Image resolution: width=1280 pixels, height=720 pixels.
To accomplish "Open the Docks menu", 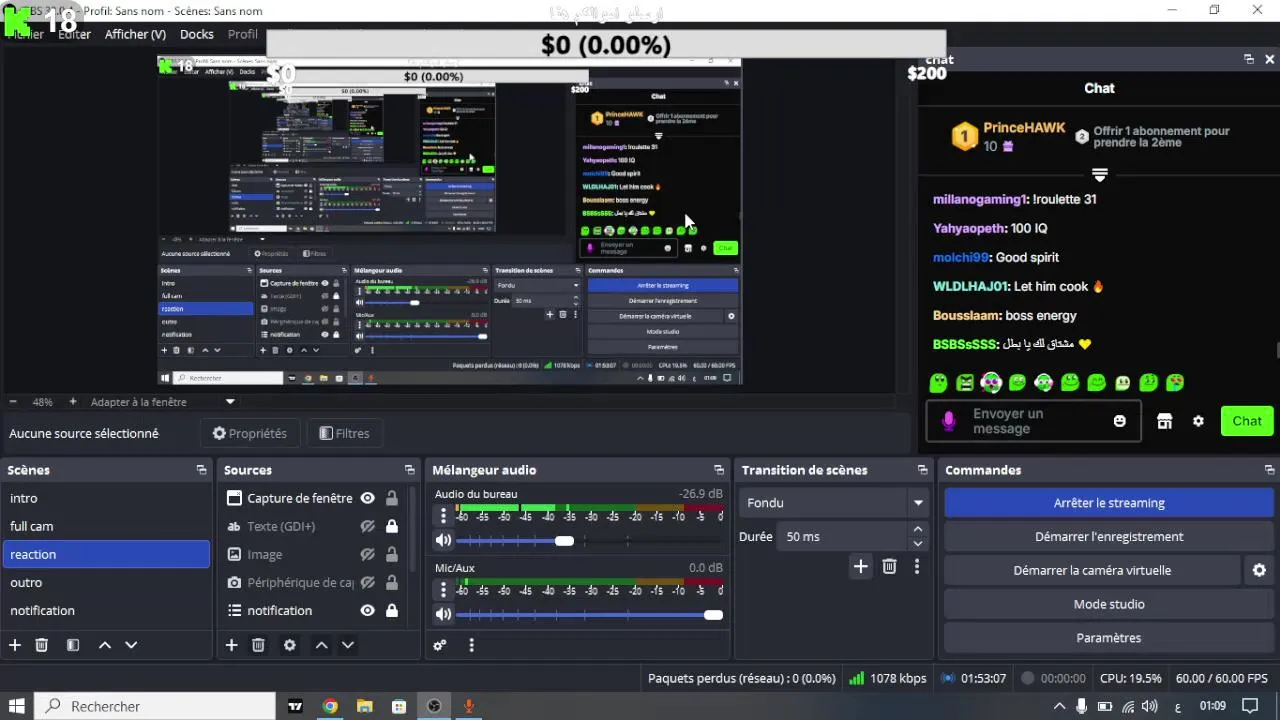I will tap(197, 34).
